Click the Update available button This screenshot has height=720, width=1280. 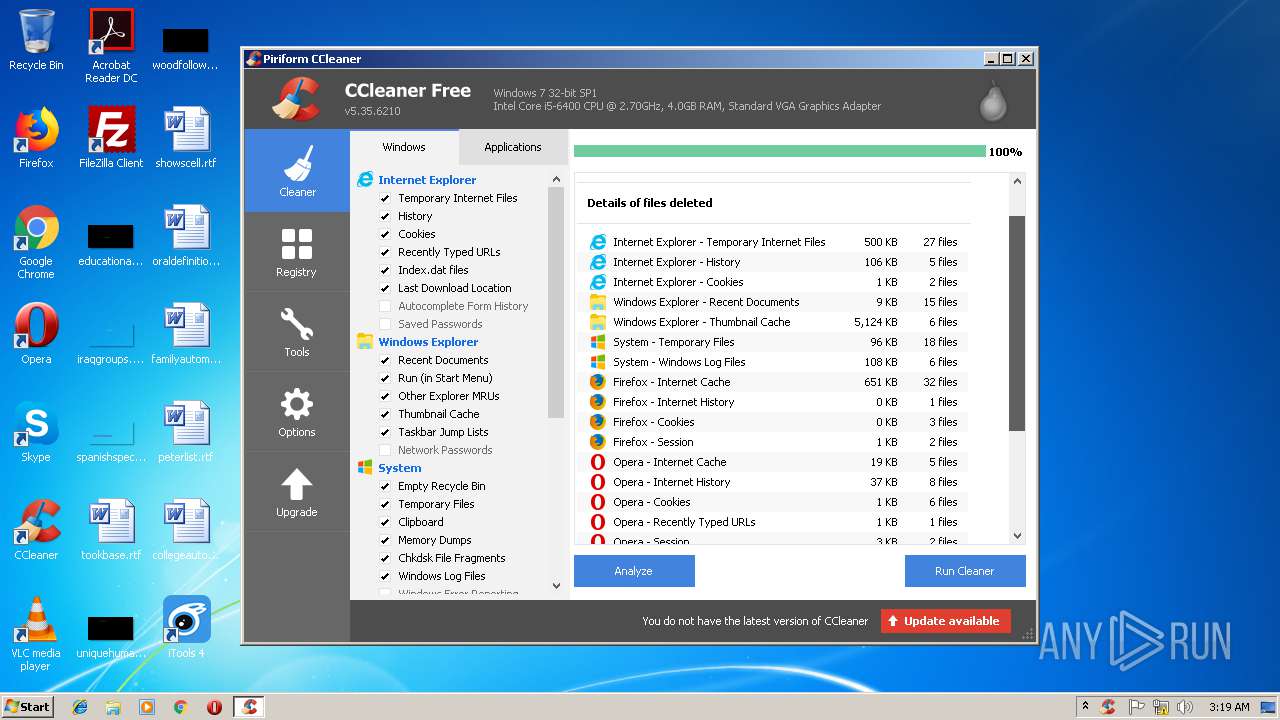point(946,621)
